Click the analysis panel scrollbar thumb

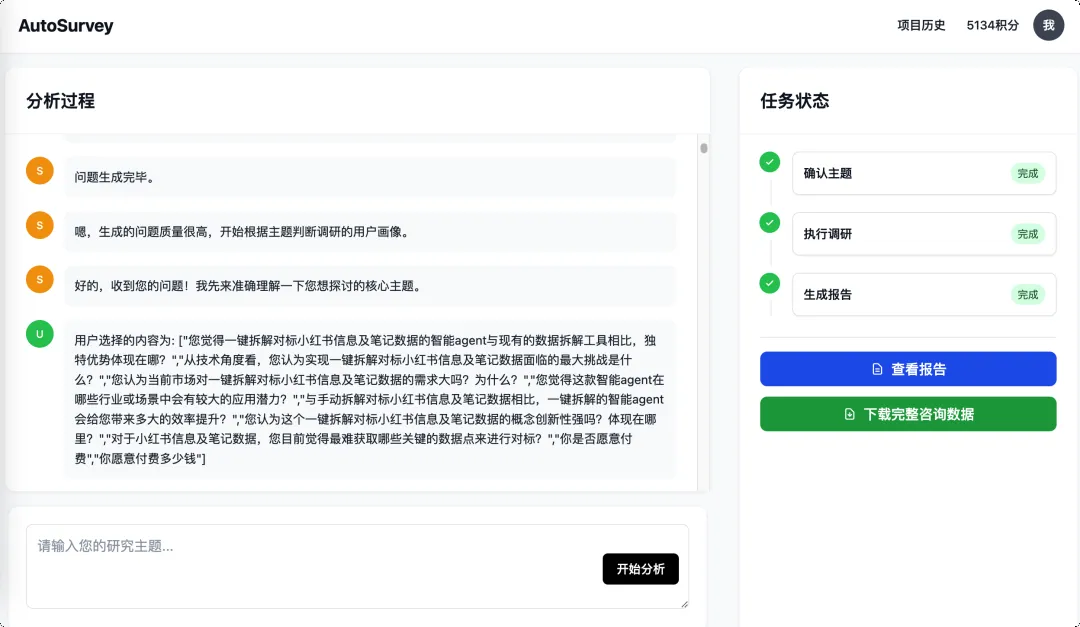point(704,149)
